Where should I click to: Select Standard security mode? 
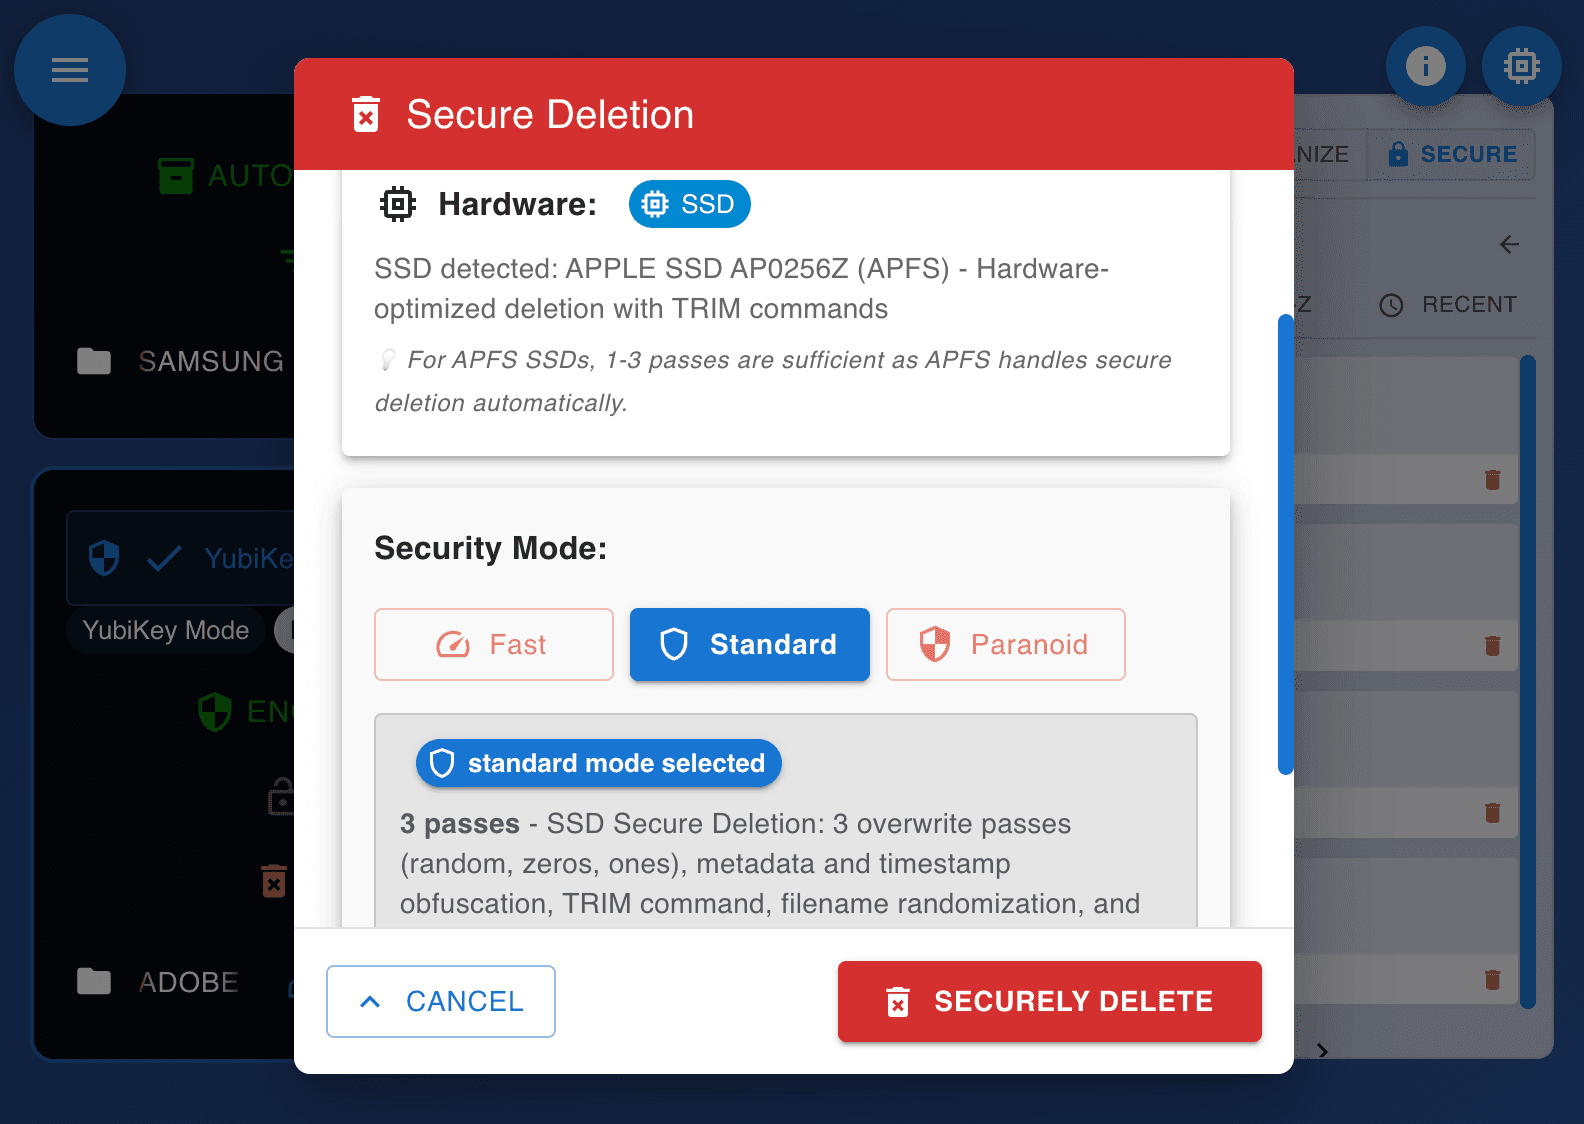pos(749,645)
